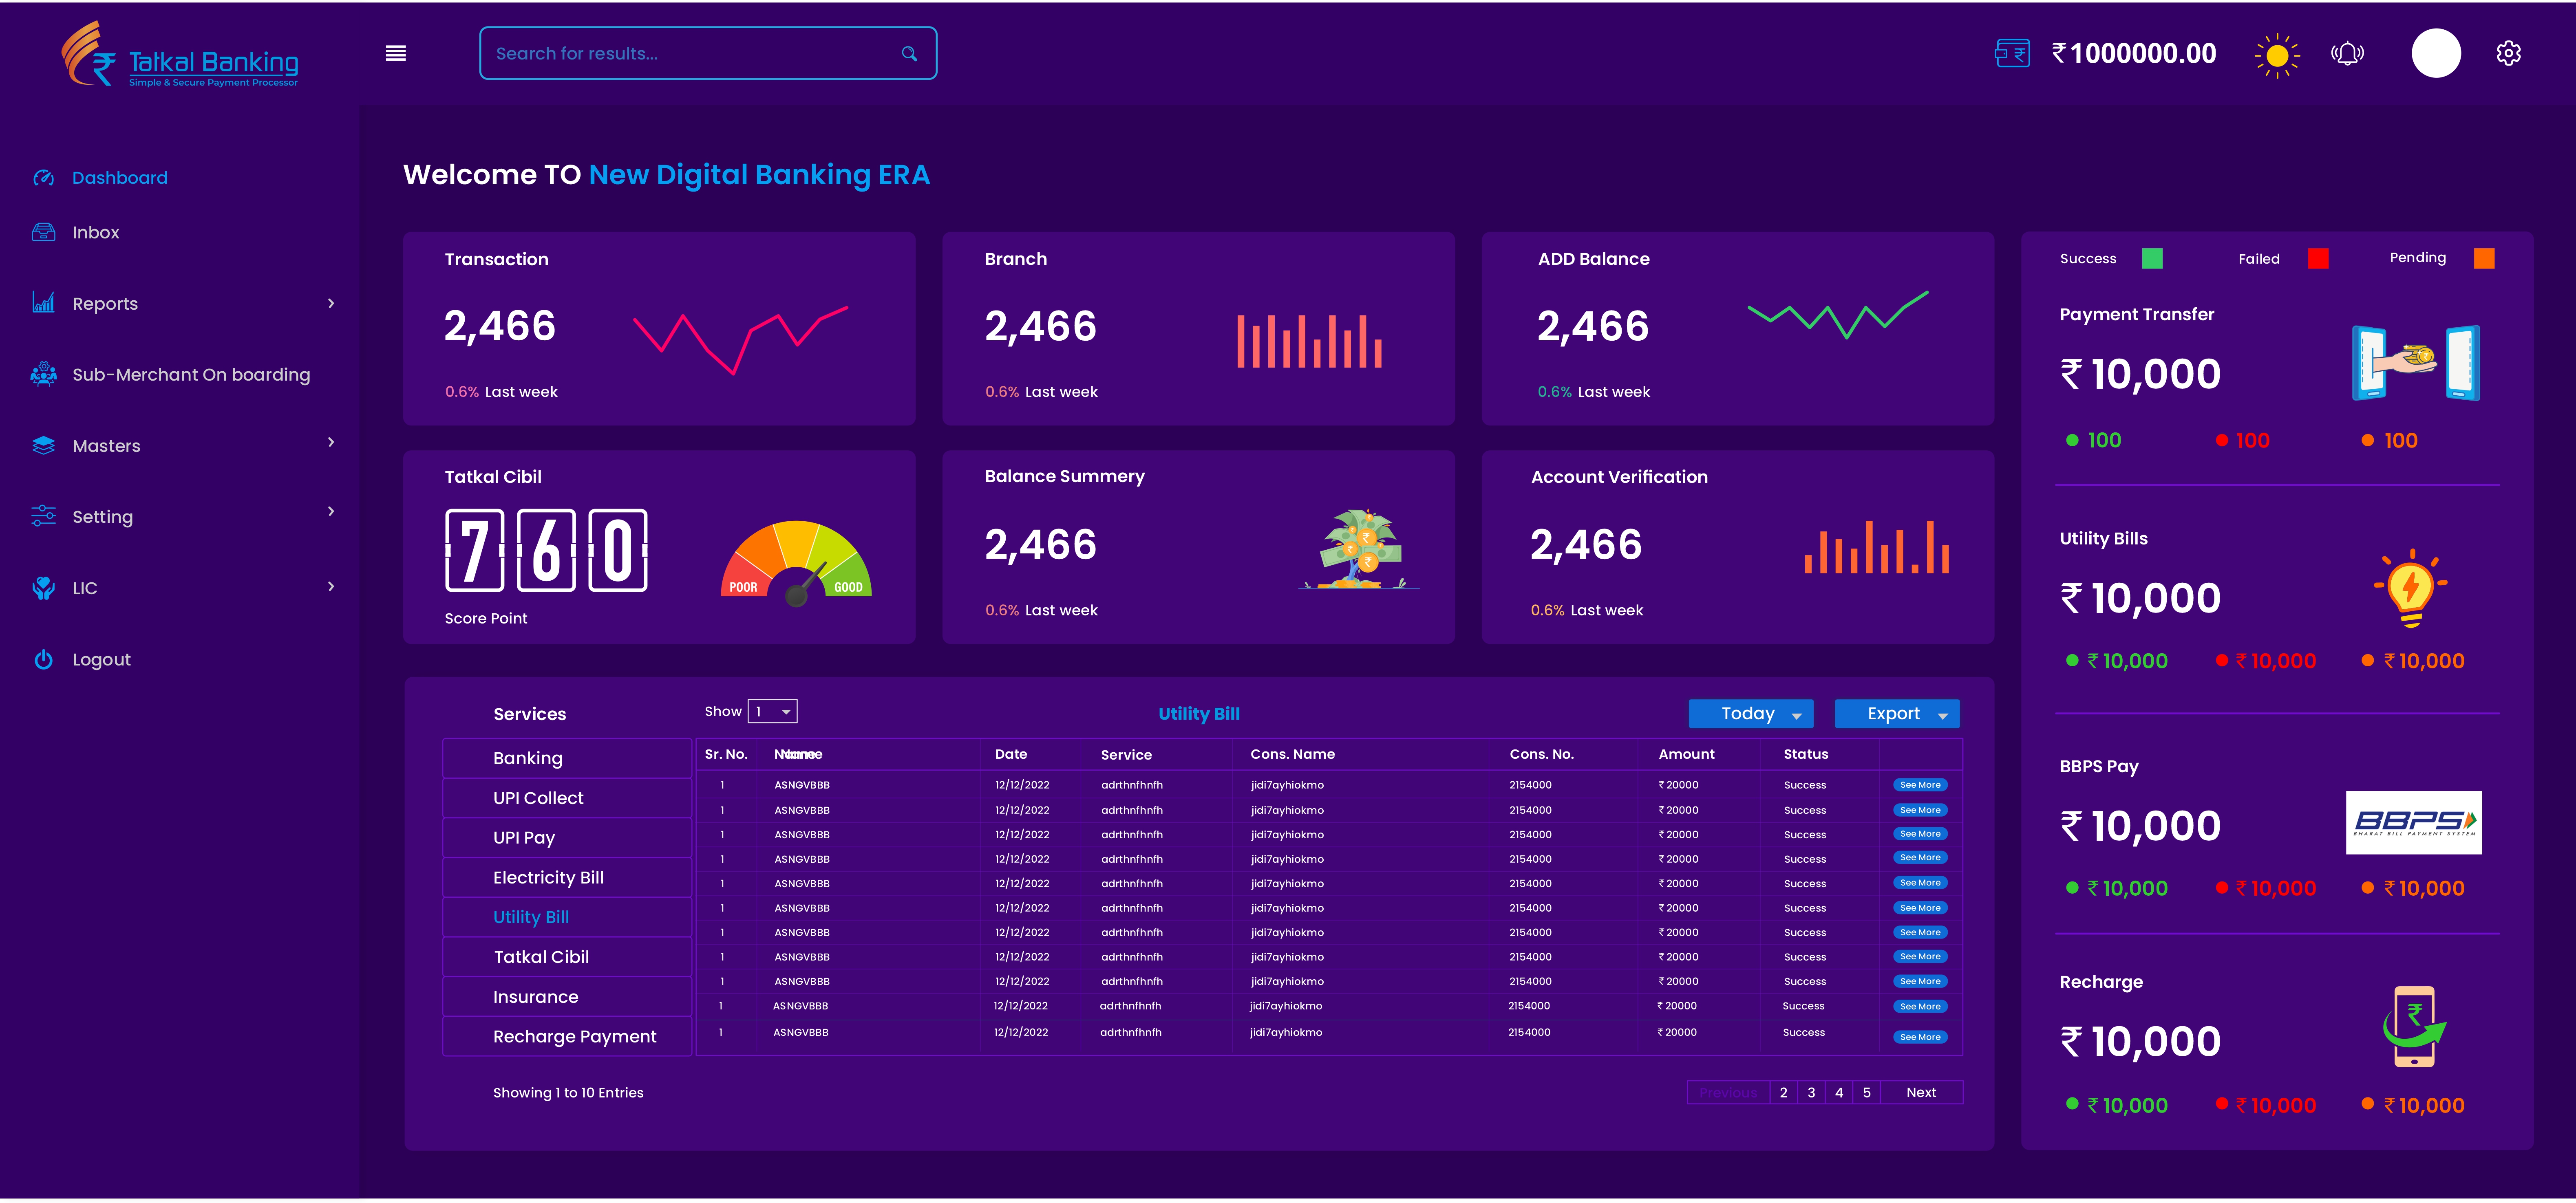This screenshot has width=2576, height=1203.
Task: Open the Show entries dropdown
Action: tap(773, 712)
